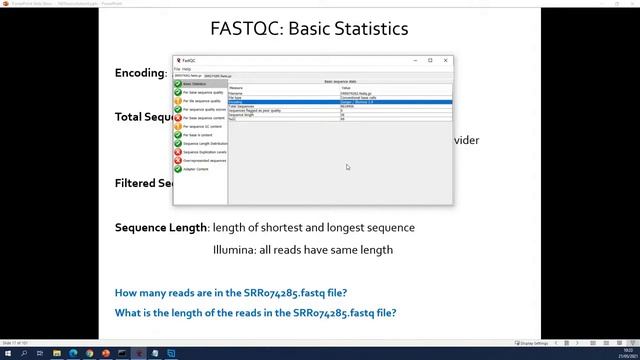Switch to the second fastq file tab

click(218, 76)
